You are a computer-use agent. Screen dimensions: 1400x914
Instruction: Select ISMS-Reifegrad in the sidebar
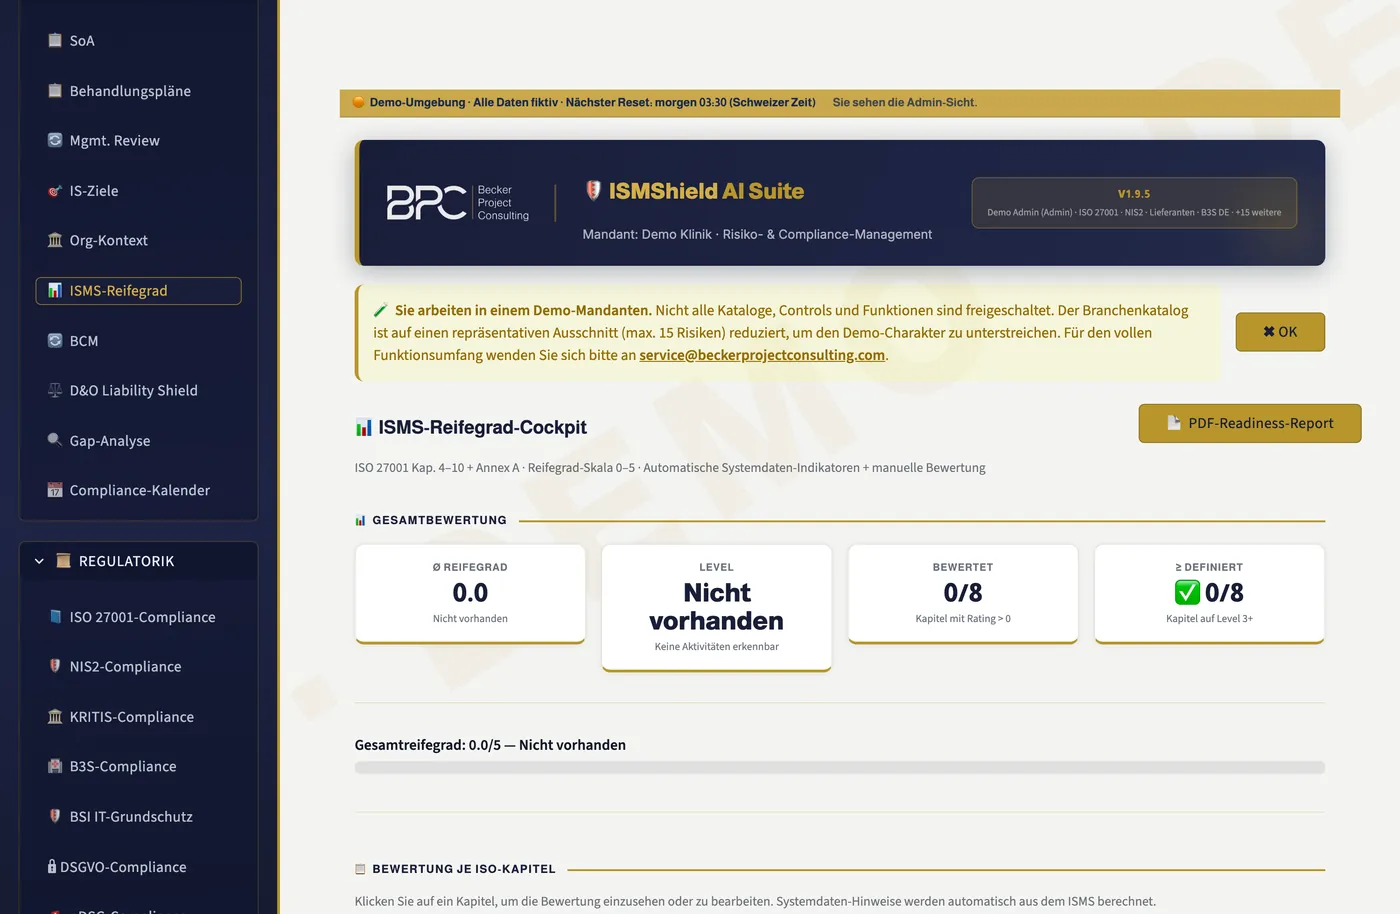click(139, 291)
